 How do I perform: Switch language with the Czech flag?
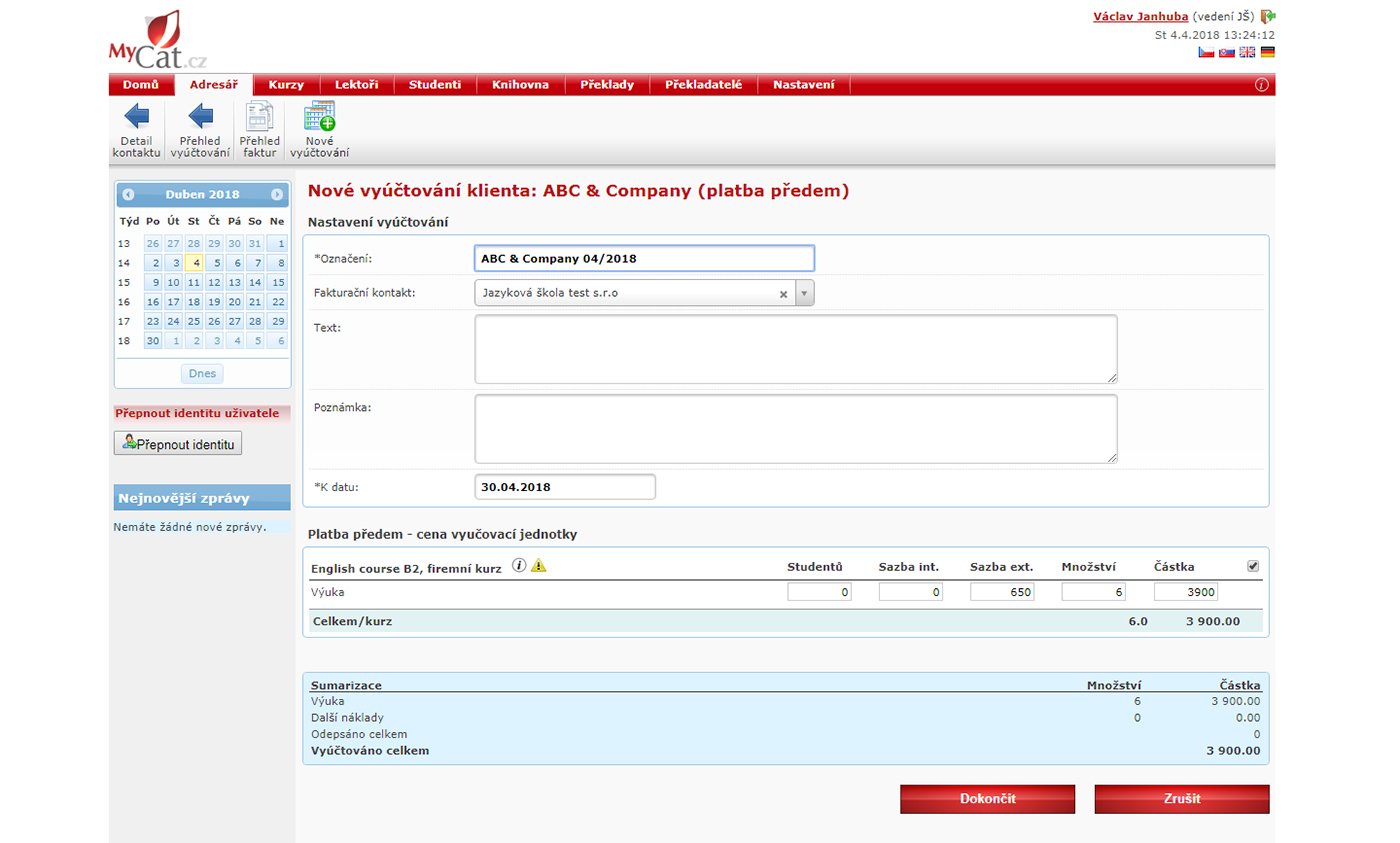tap(1206, 52)
